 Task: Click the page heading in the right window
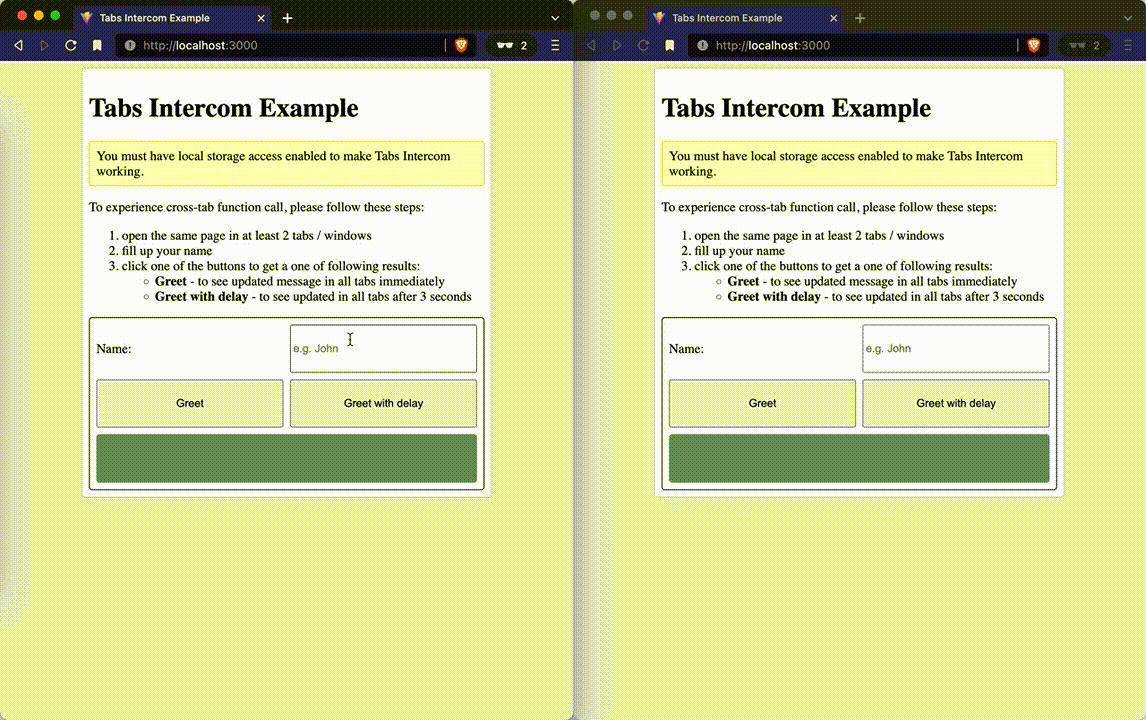[796, 108]
